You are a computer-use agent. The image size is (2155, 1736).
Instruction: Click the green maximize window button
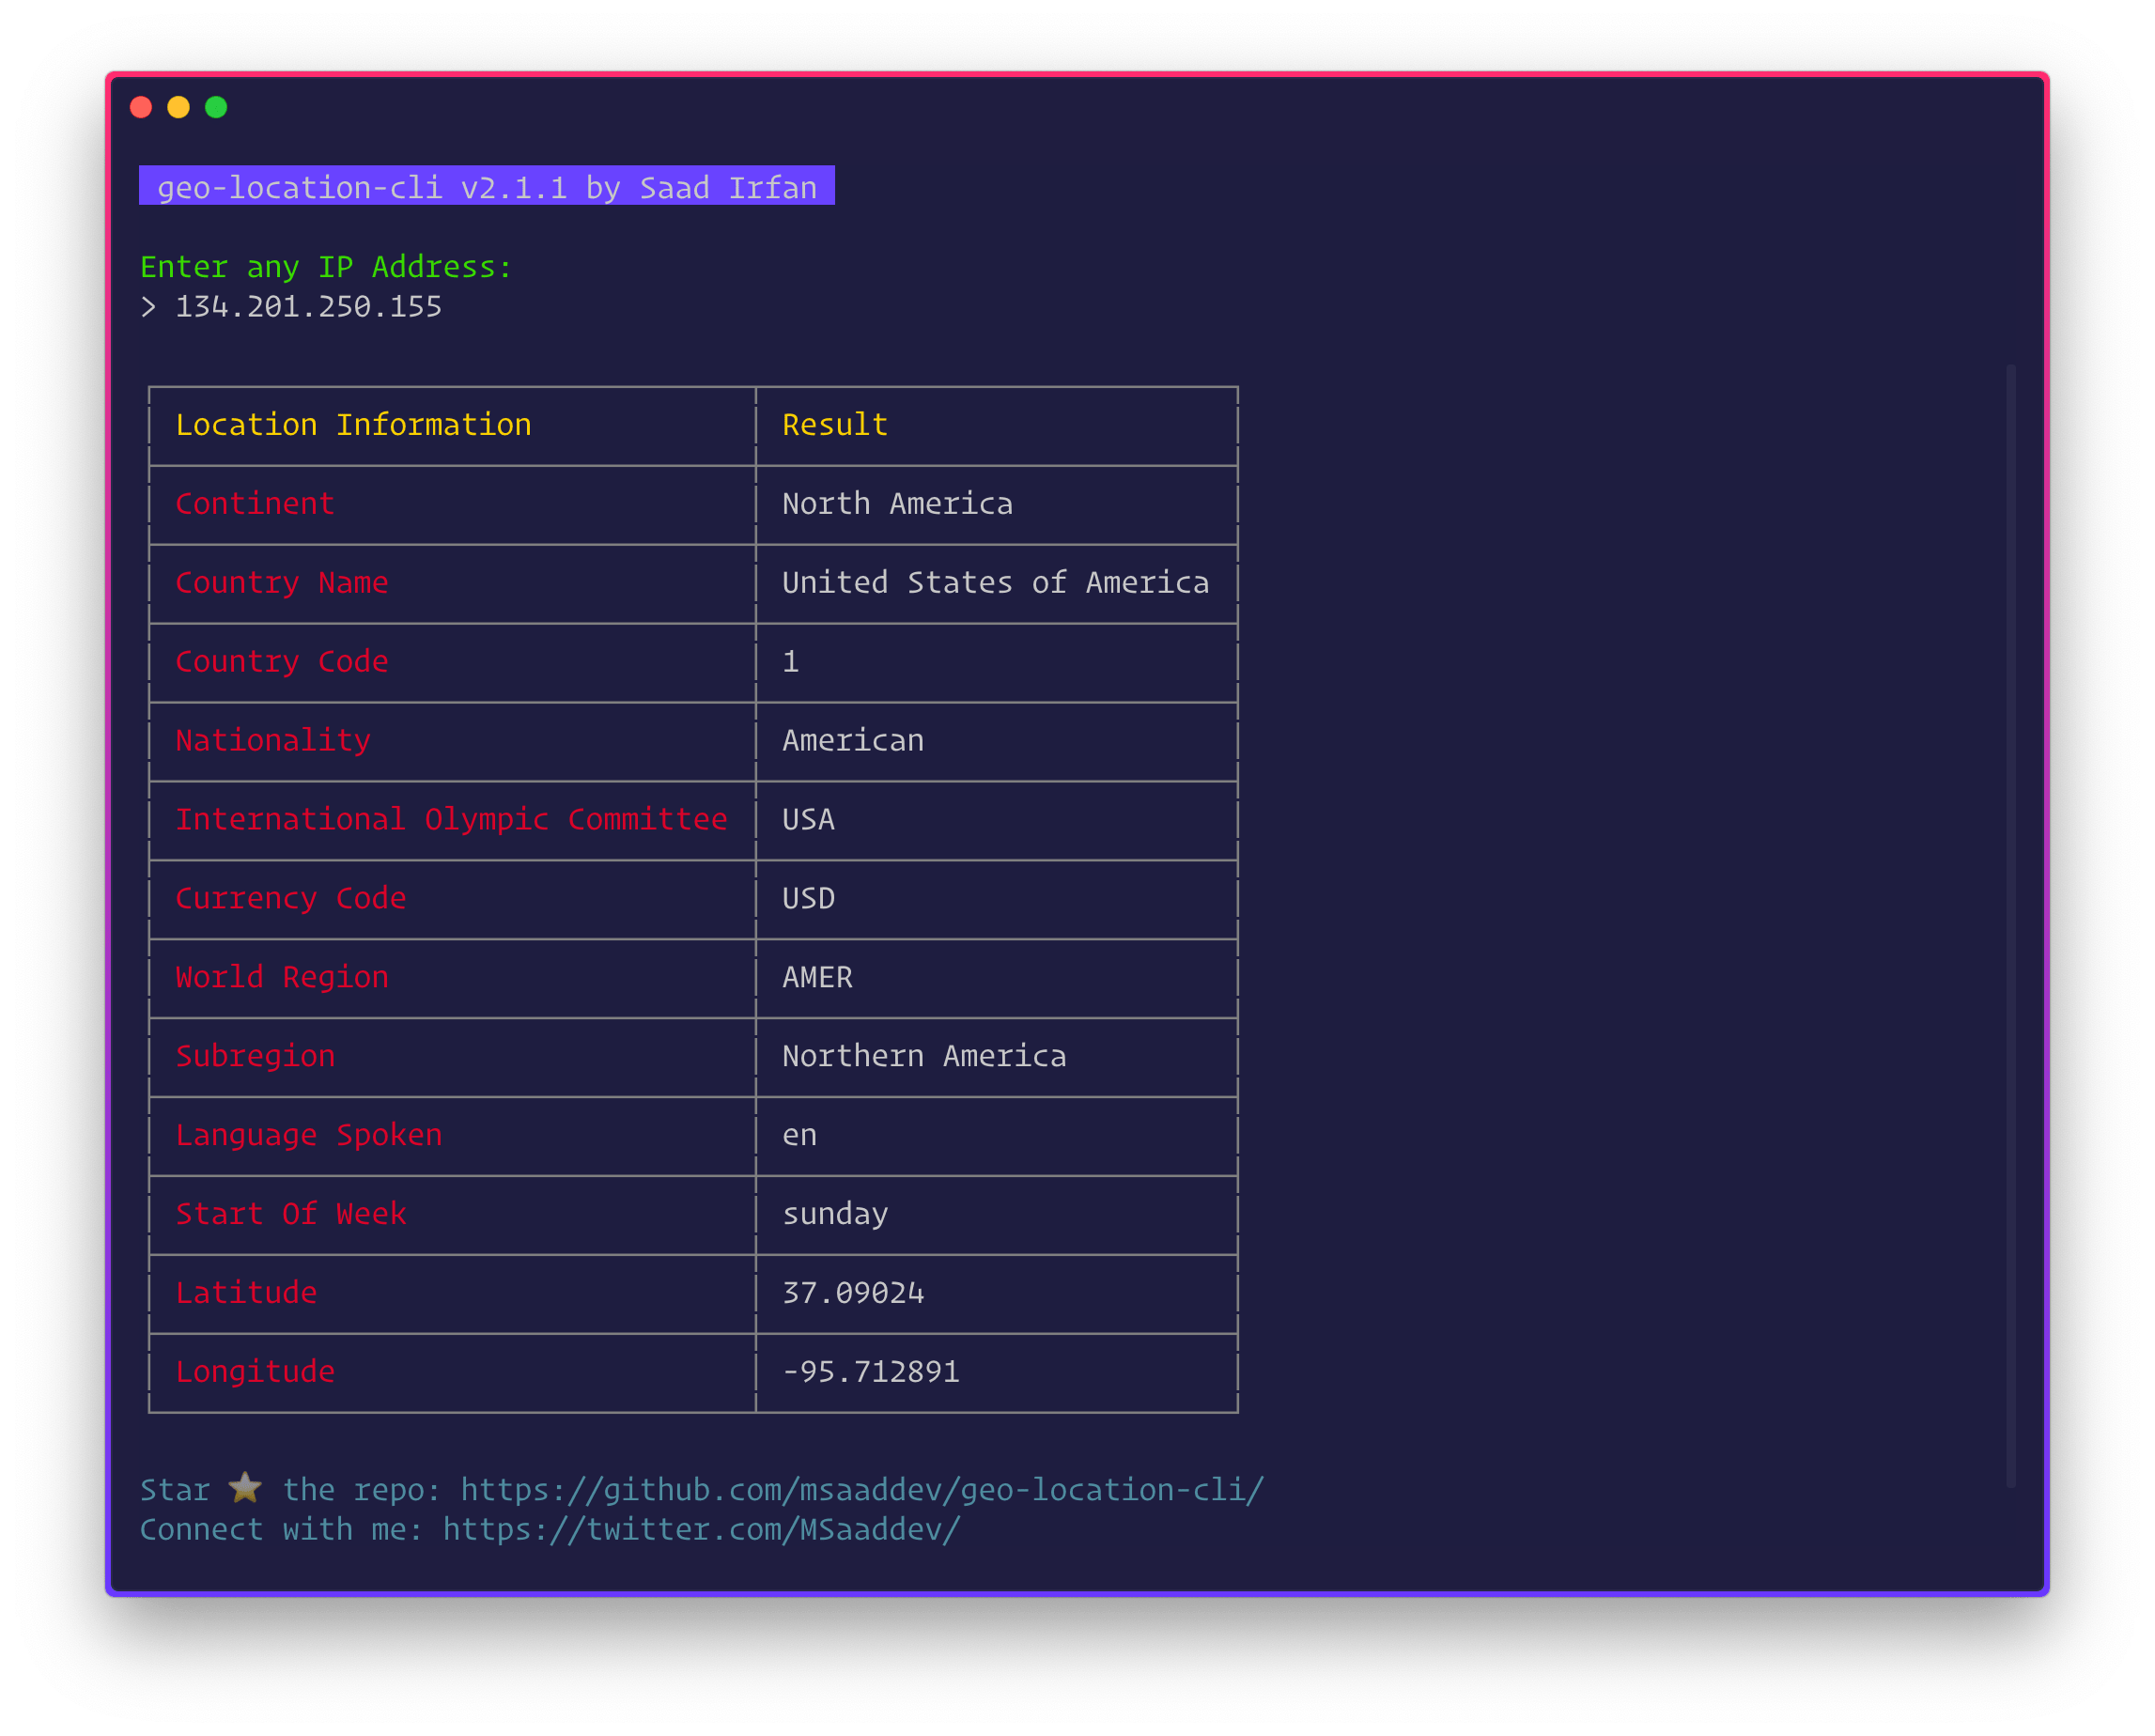(216, 107)
